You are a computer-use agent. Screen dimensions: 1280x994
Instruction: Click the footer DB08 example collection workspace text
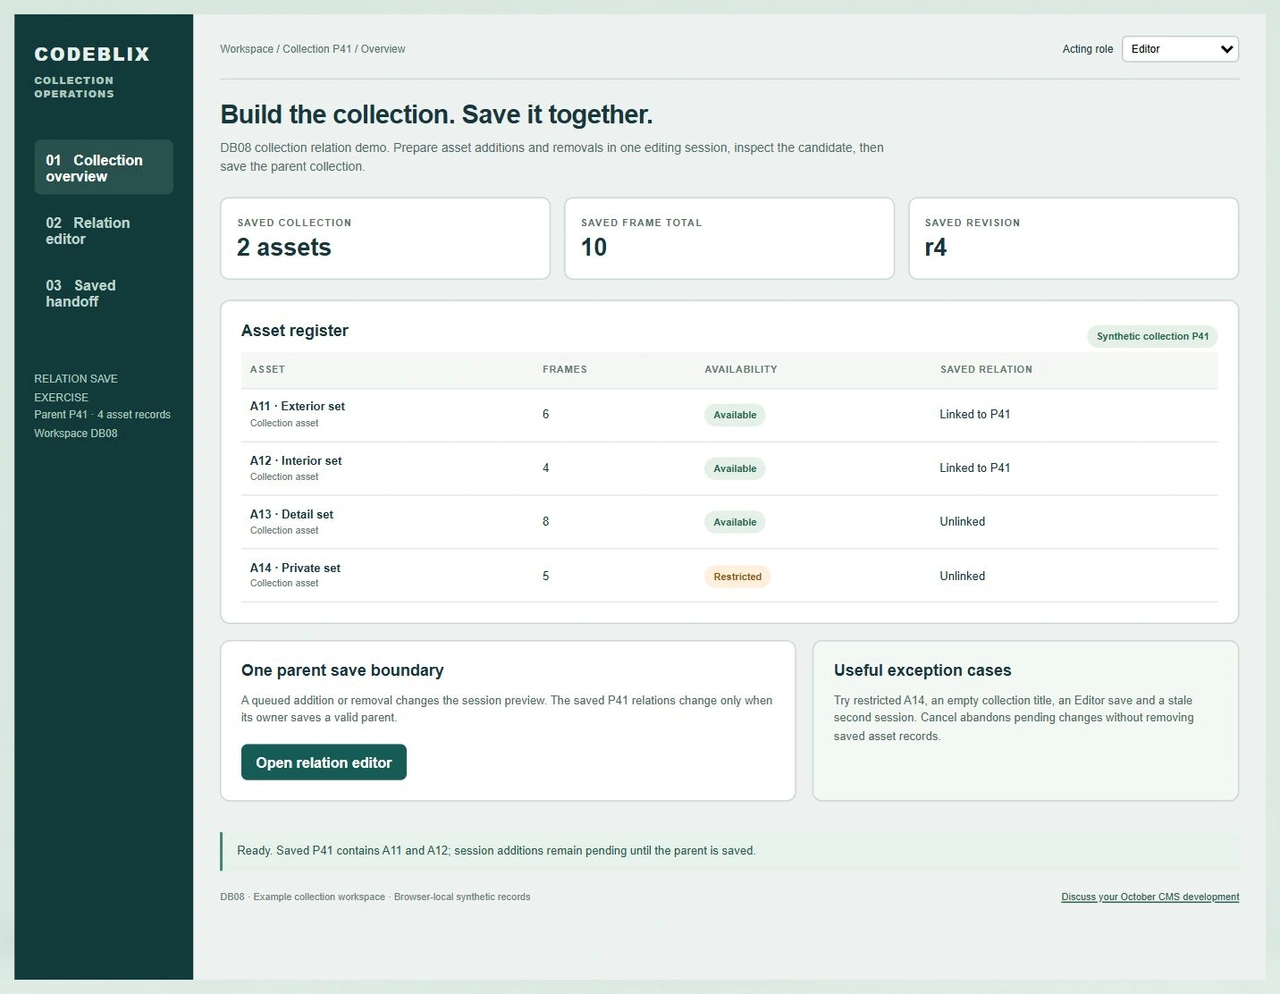click(375, 897)
